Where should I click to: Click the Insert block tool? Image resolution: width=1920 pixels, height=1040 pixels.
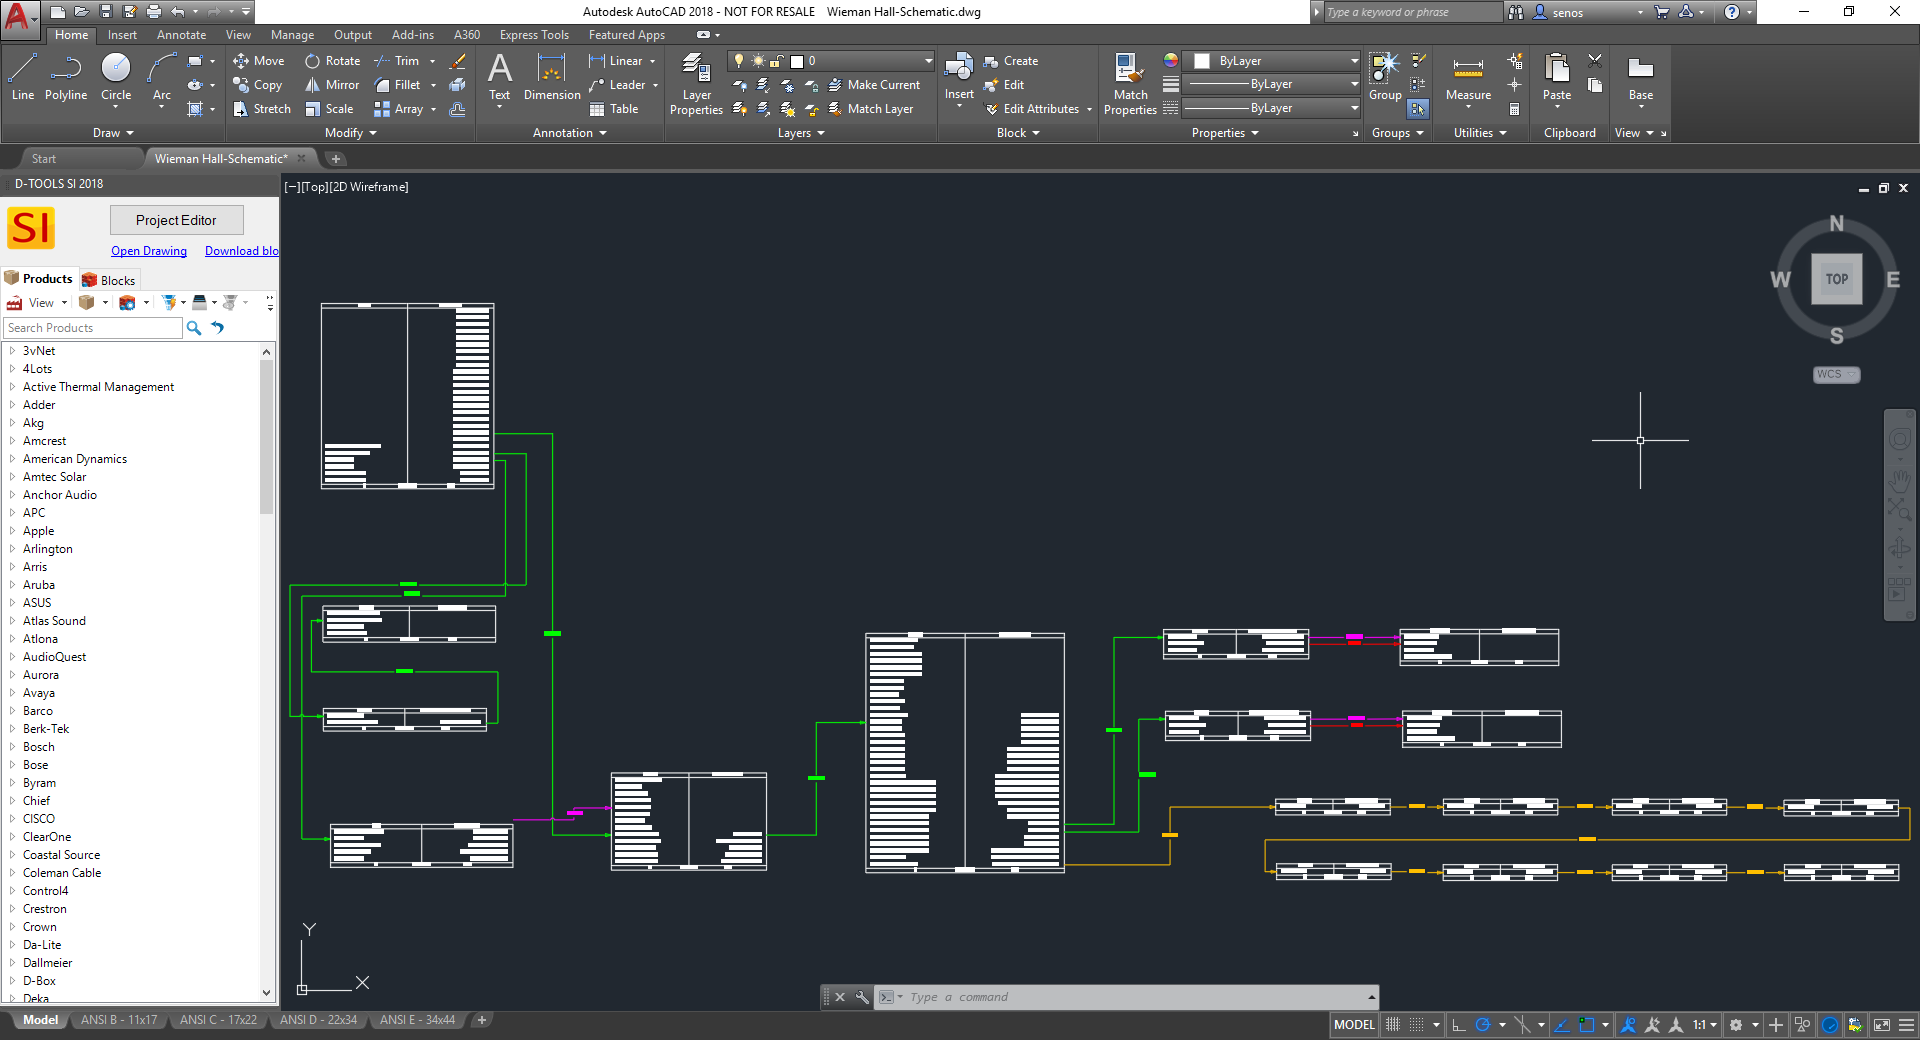959,78
